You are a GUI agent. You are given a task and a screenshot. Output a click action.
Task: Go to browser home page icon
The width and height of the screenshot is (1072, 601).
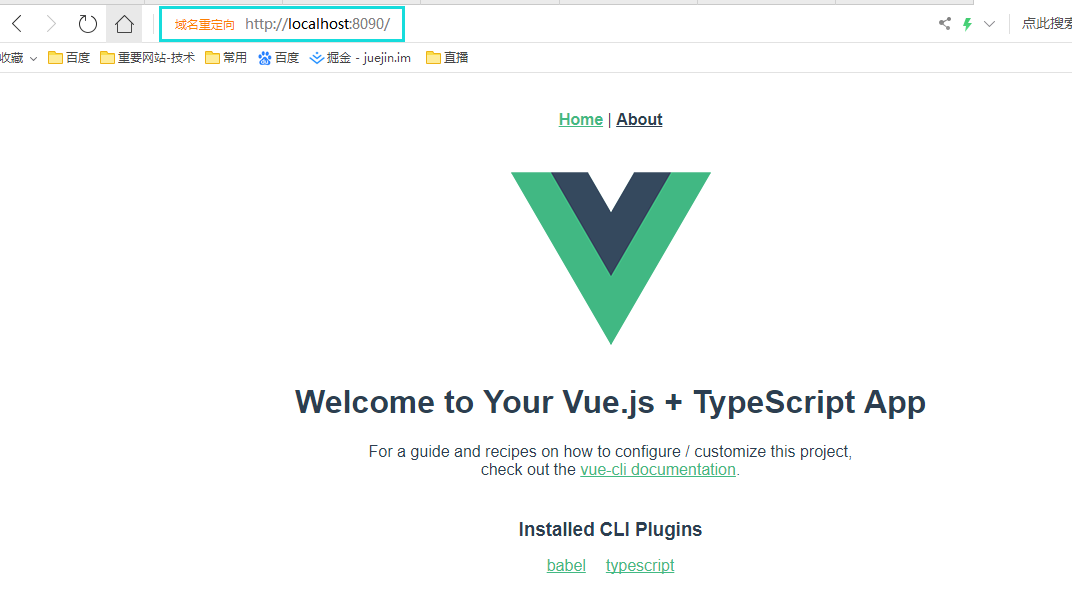[x=124, y=24]
